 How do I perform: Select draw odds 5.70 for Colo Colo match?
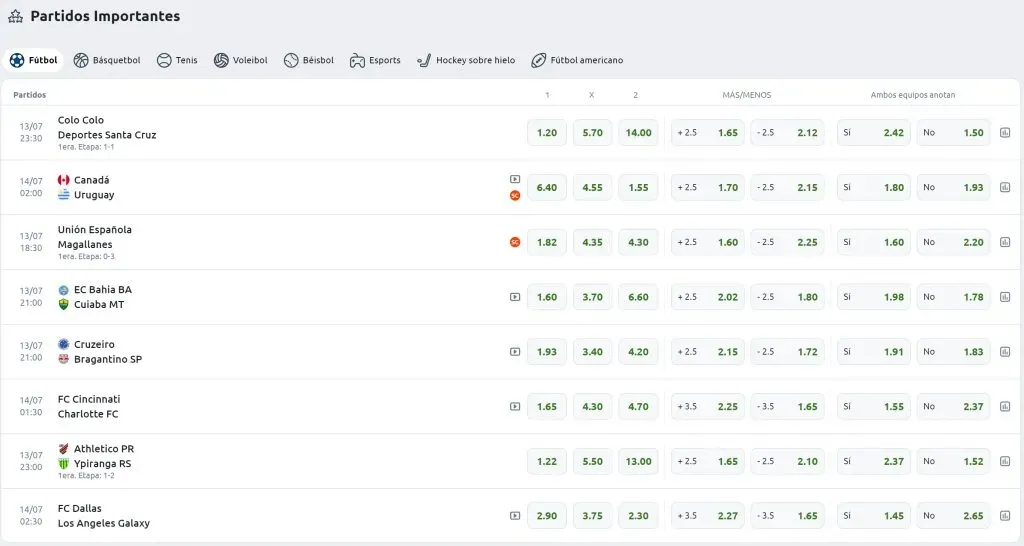tap(592, 133)
